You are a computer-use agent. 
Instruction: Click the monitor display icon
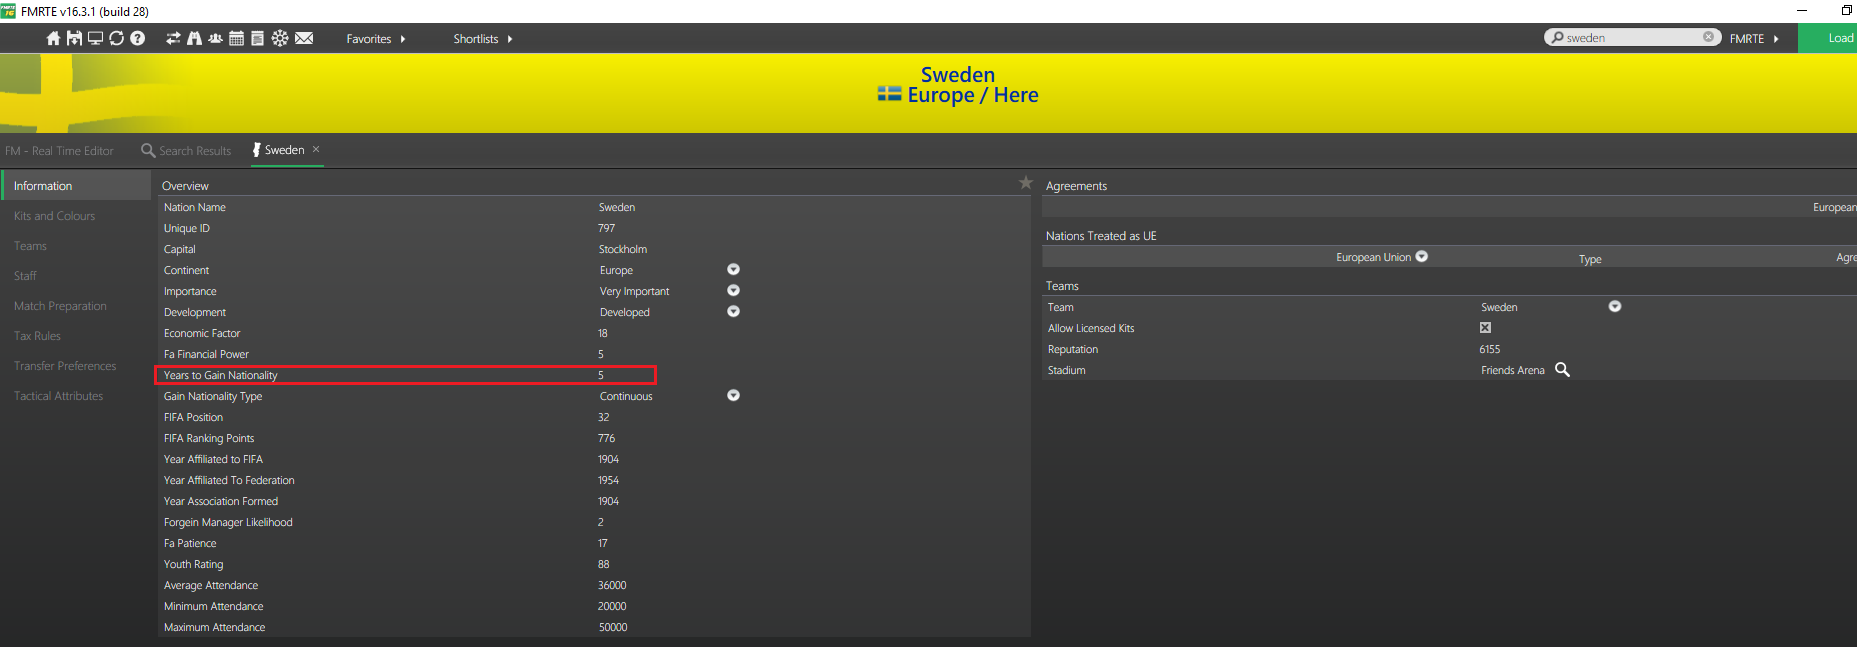tap(95, 38)
